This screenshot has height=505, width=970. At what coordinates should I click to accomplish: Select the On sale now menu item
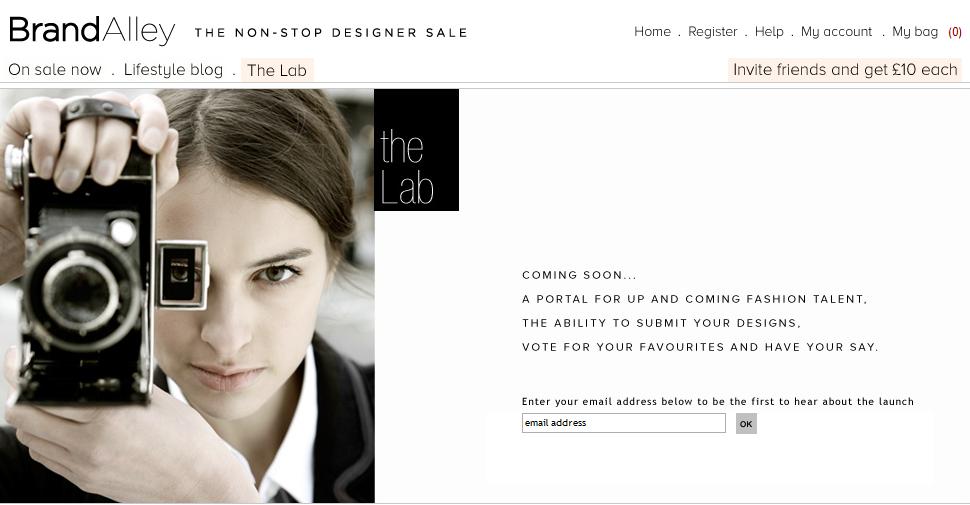pyautogui.click(x=55, y=70)
